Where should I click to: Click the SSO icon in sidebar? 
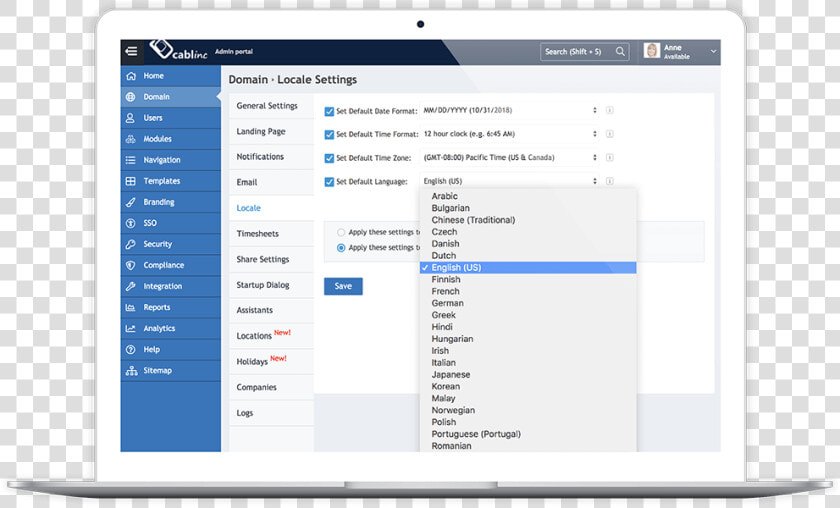[130, 223]
